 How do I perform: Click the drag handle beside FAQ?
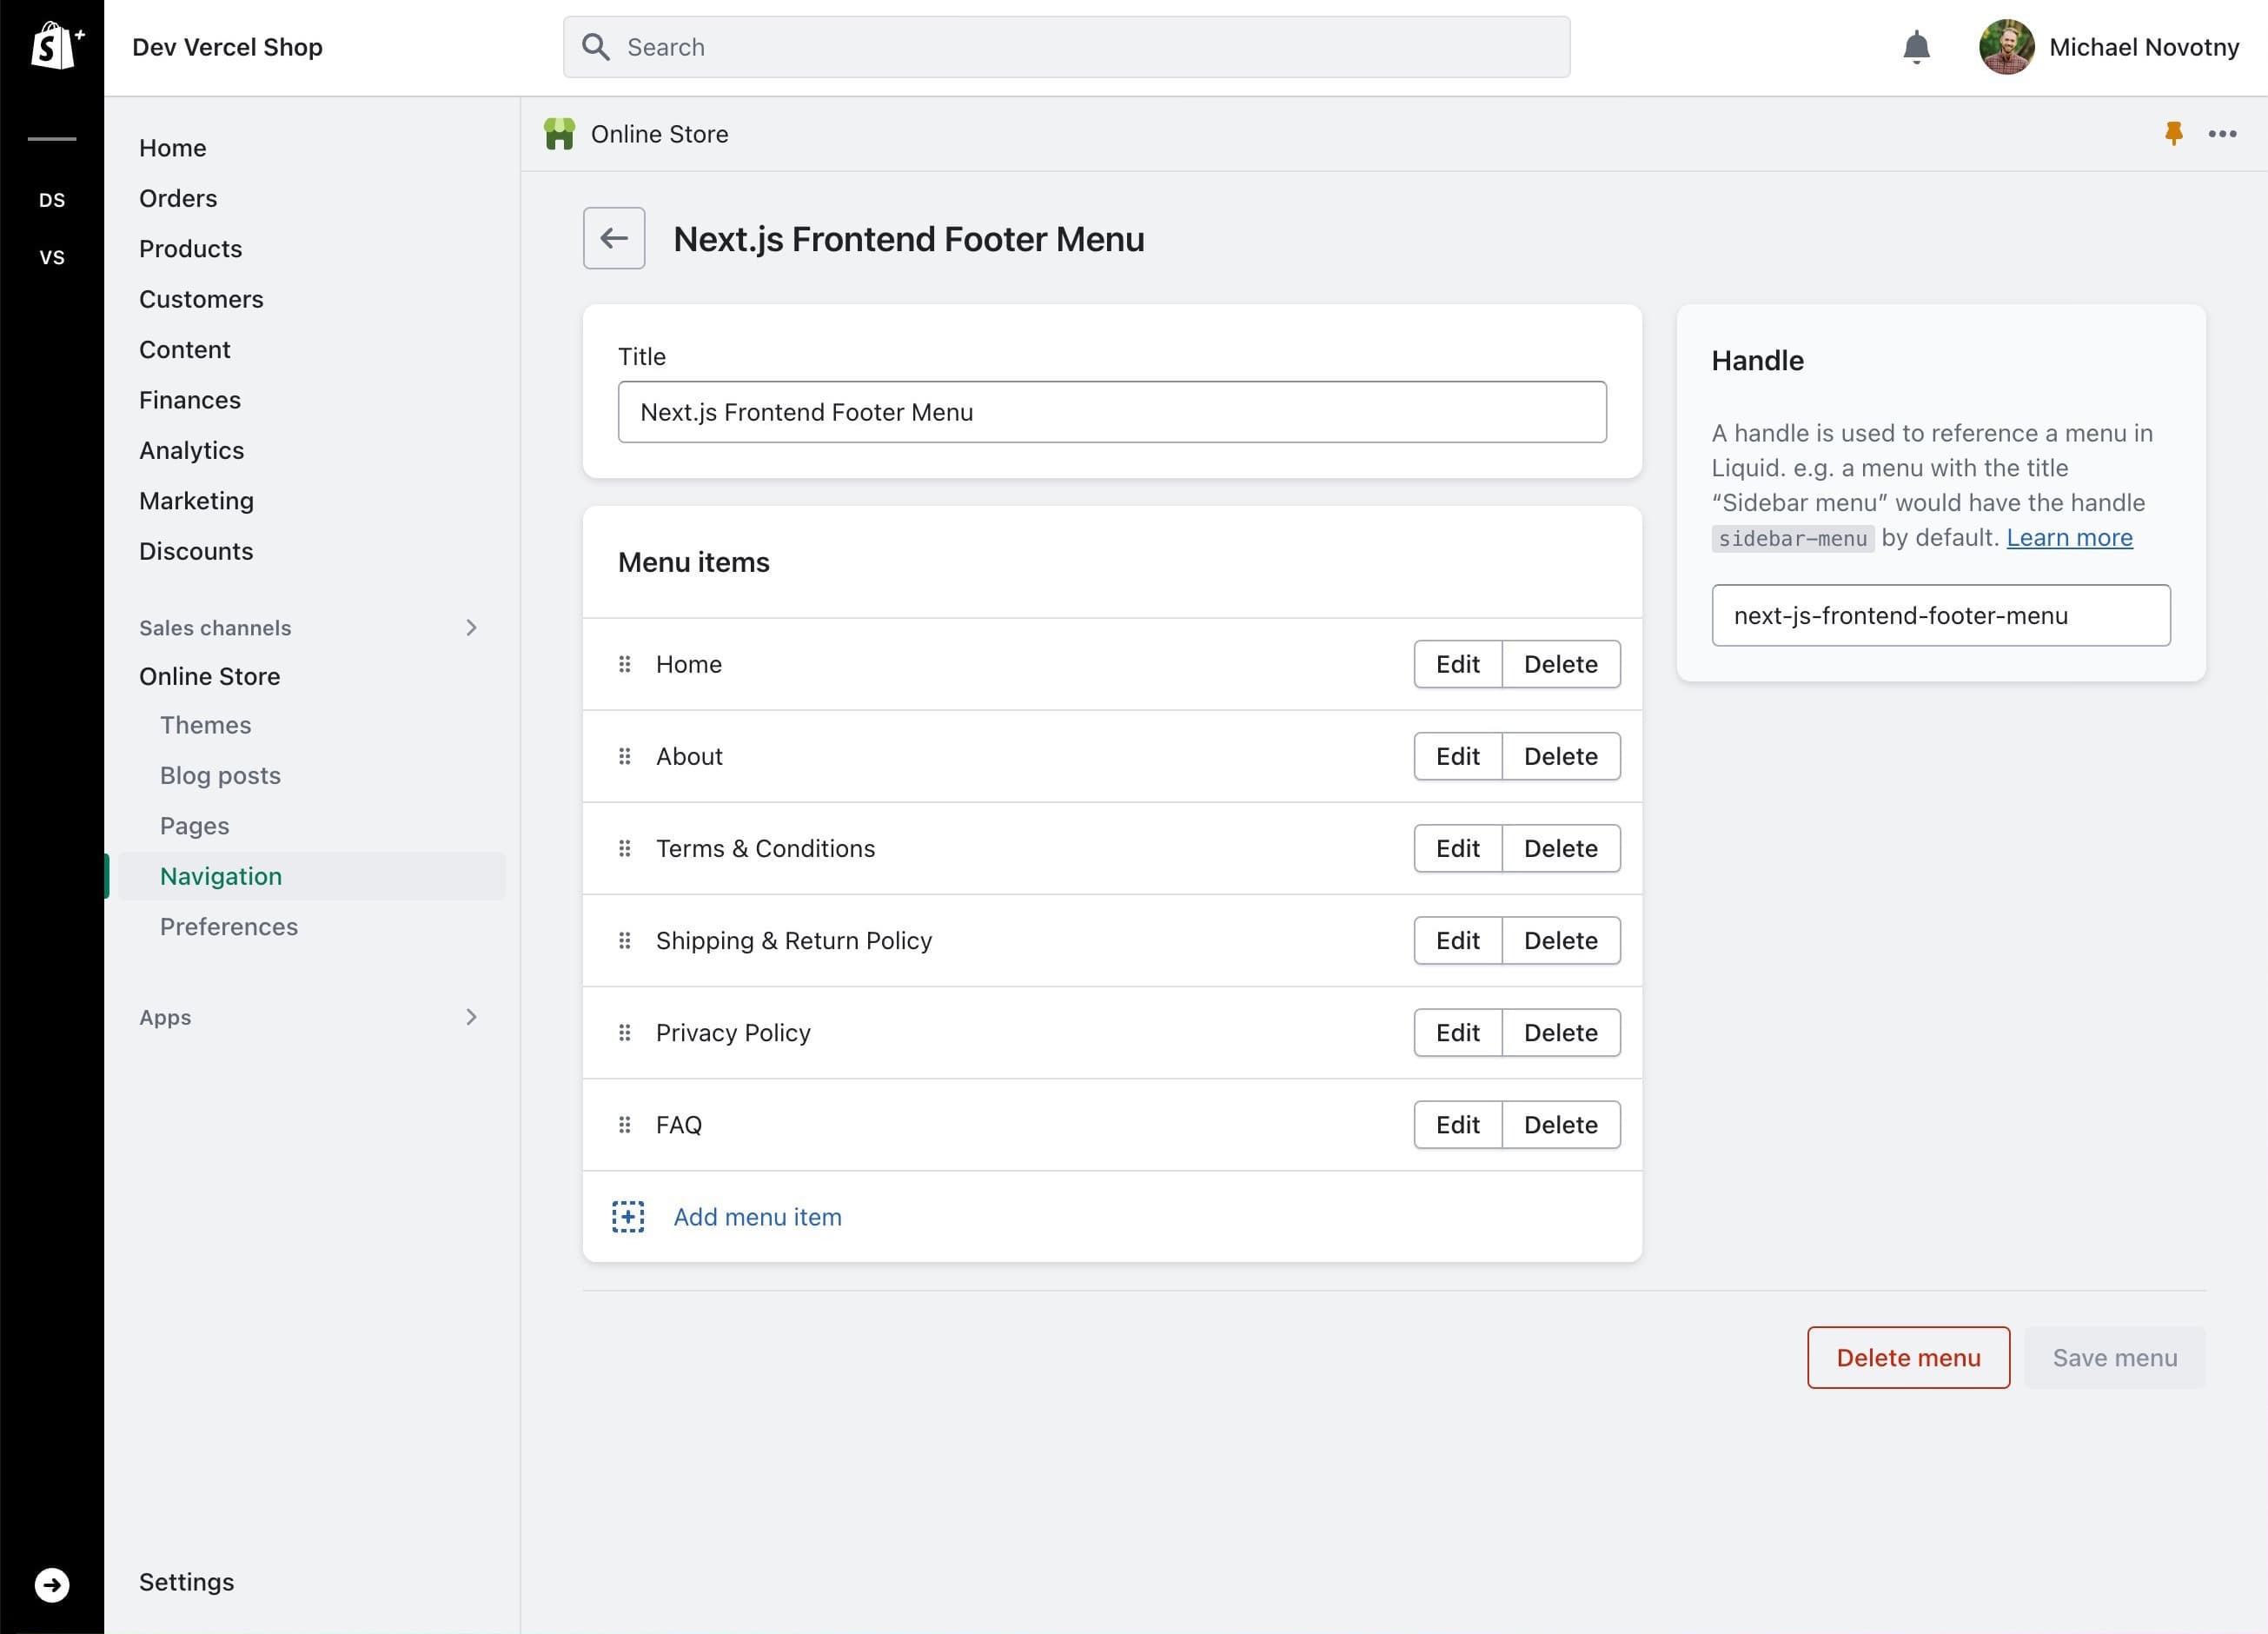[x=625, y=1124]
